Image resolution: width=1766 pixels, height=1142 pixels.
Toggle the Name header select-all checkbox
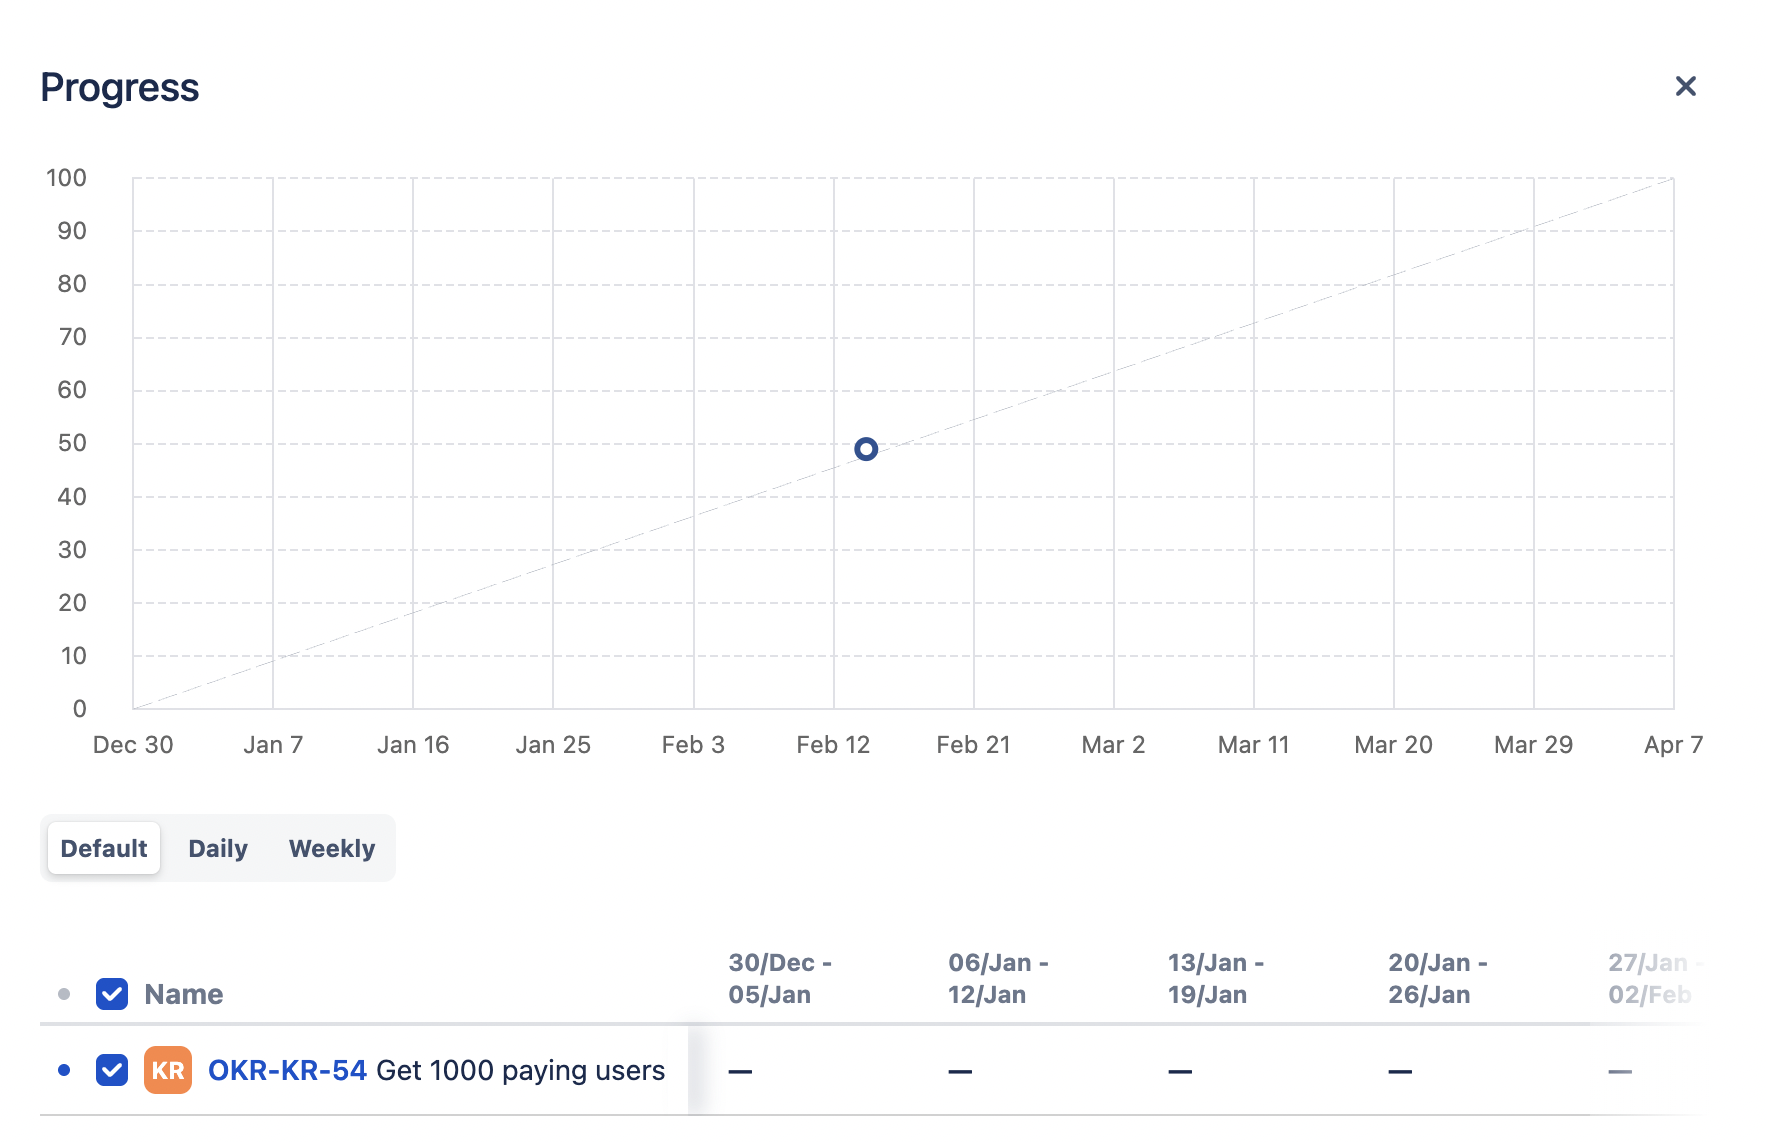click(112, 994)
